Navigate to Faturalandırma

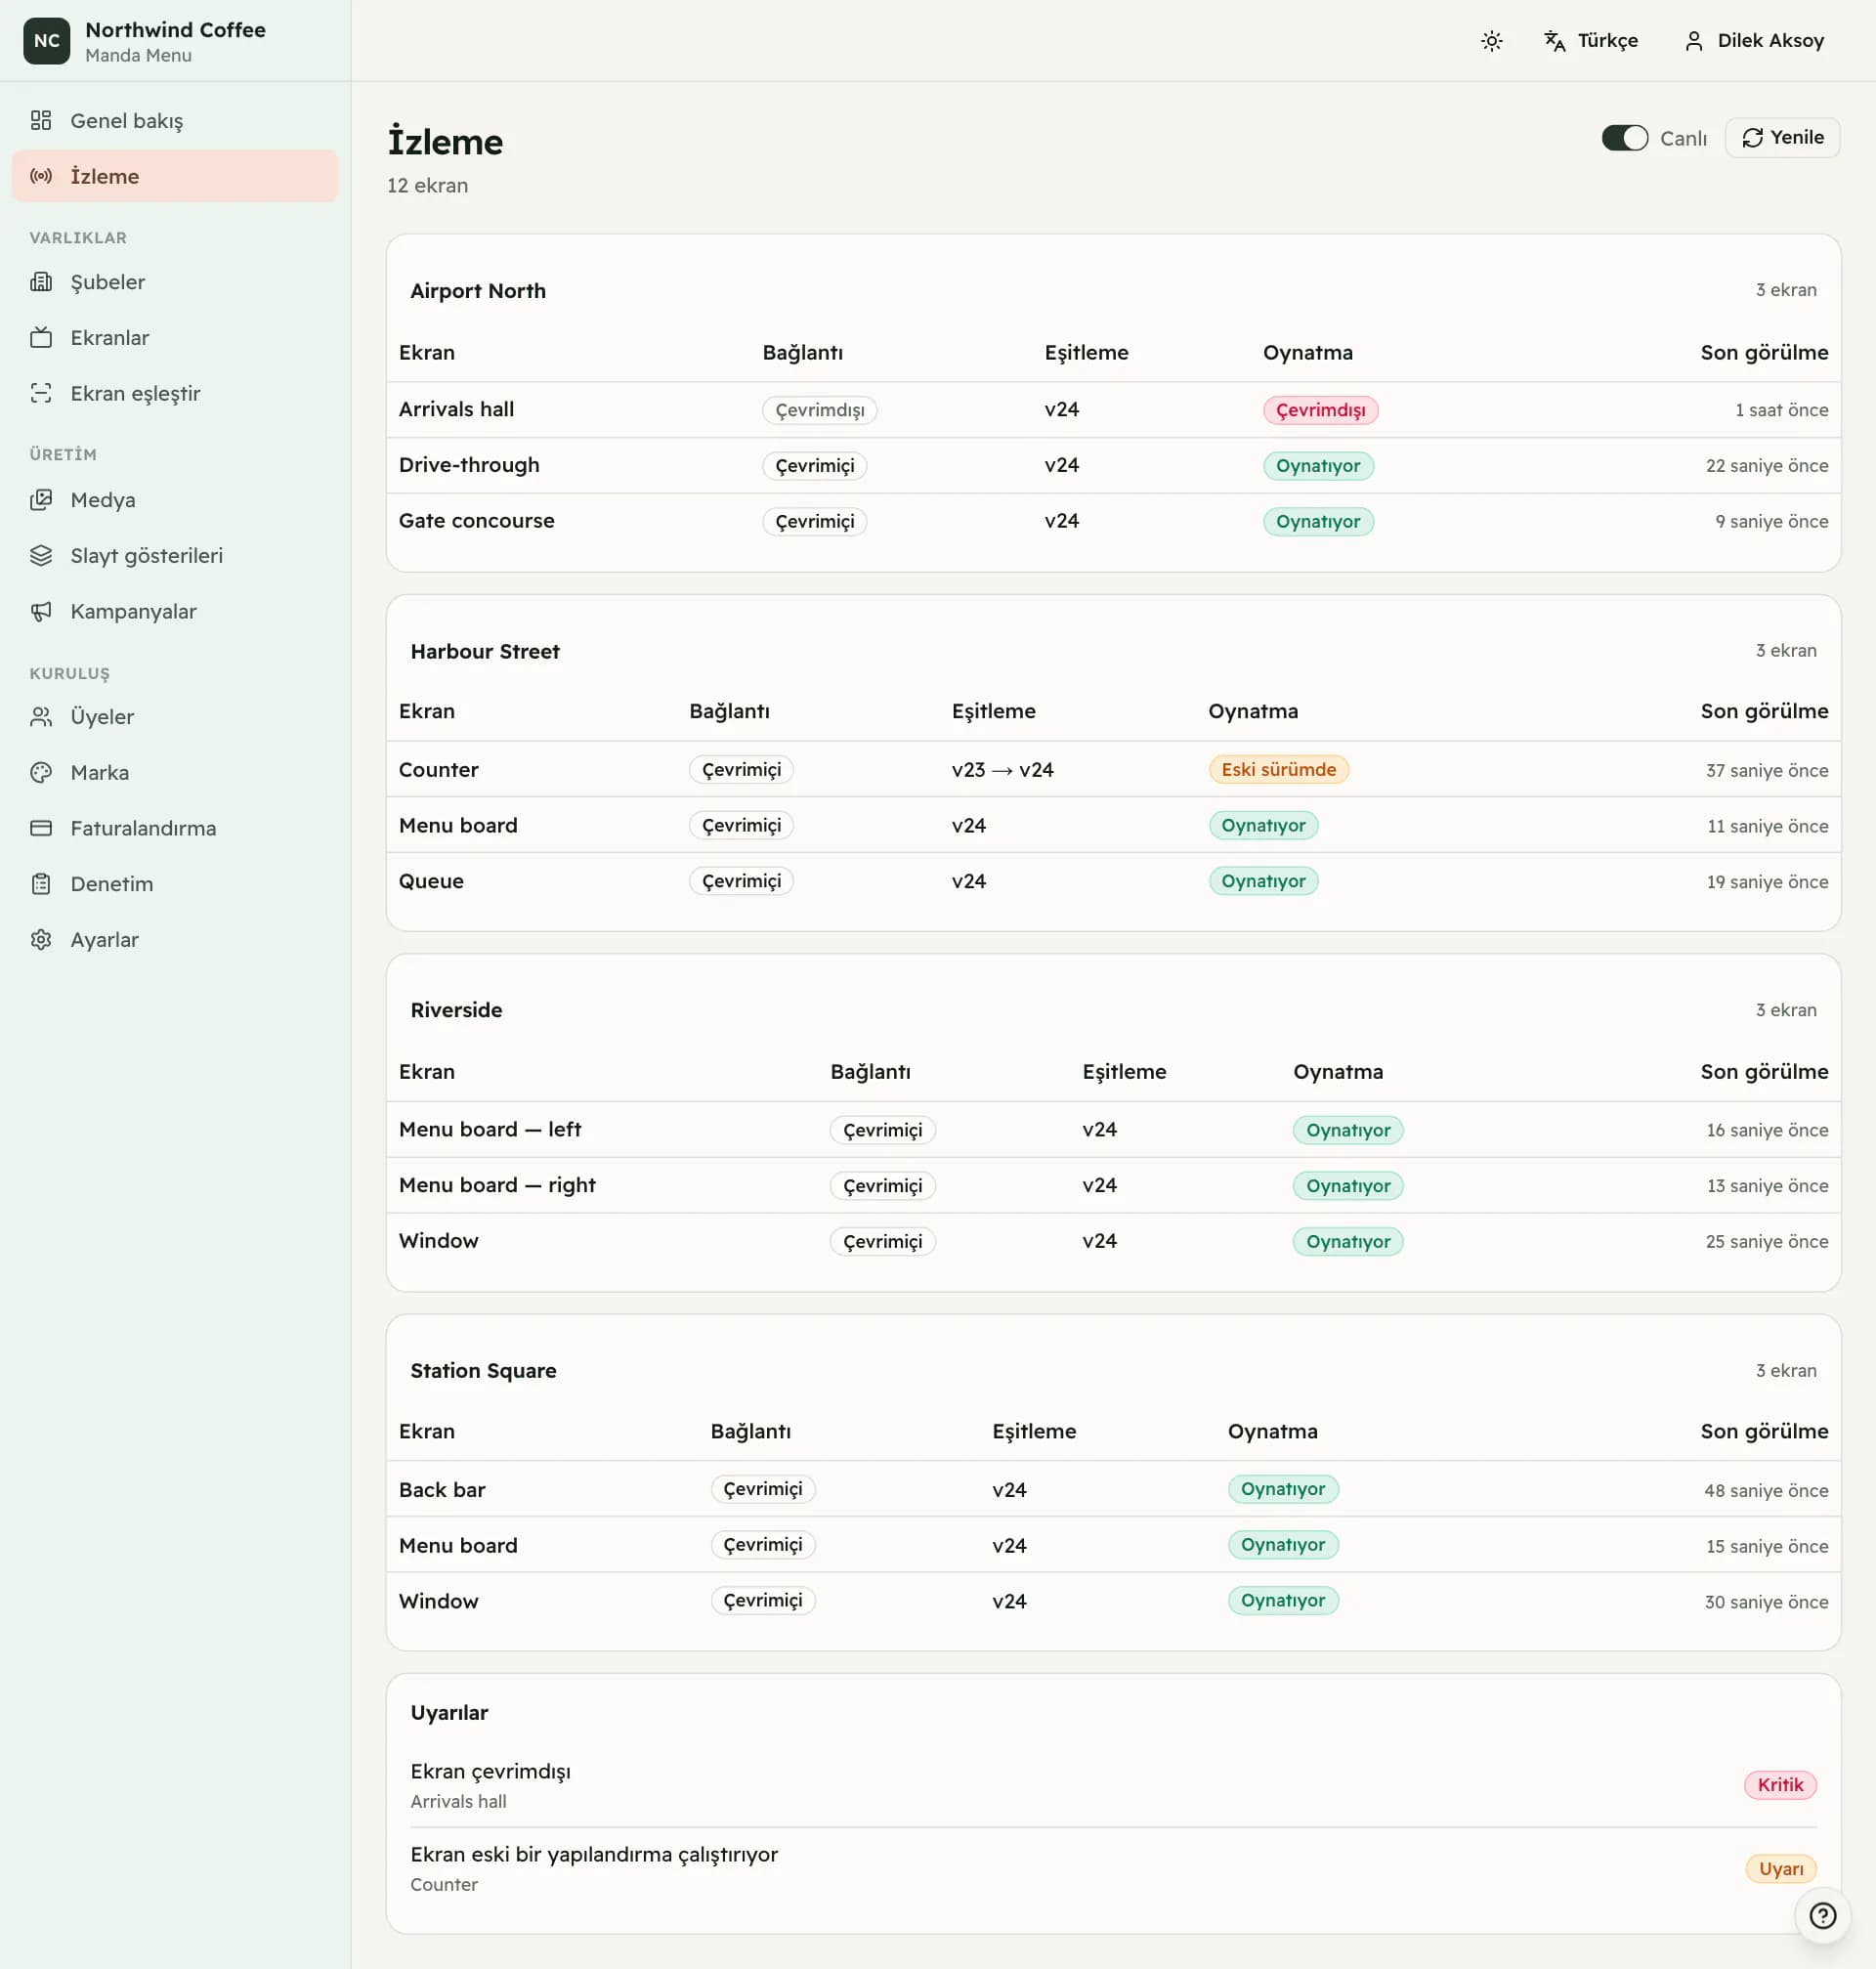pyautogui.click(x=175, y=828)
